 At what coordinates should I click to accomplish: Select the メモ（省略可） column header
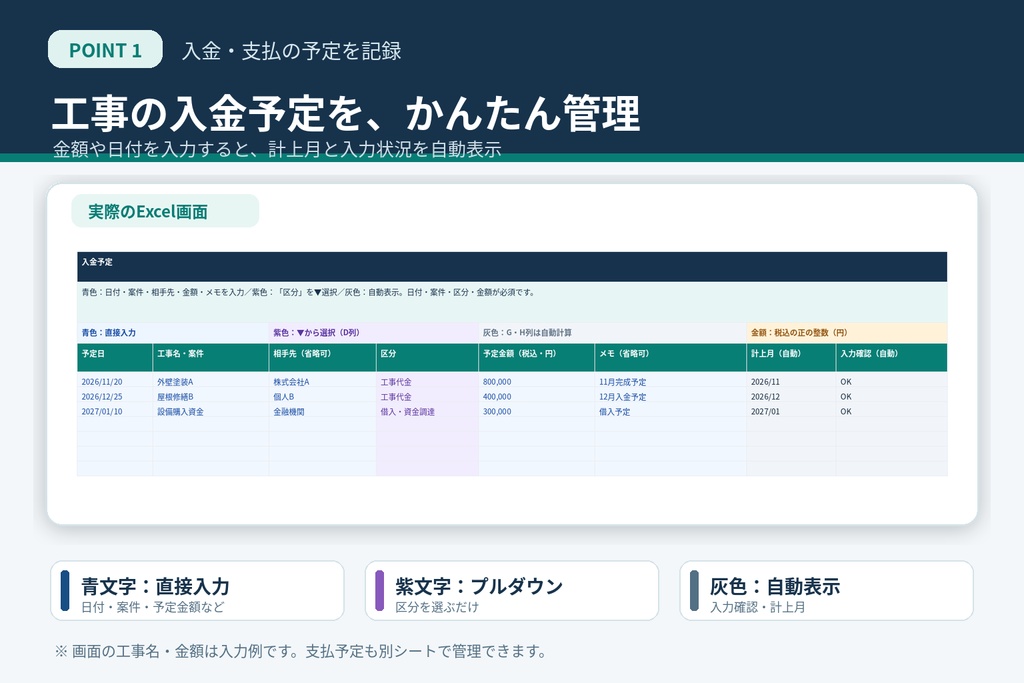671,357
